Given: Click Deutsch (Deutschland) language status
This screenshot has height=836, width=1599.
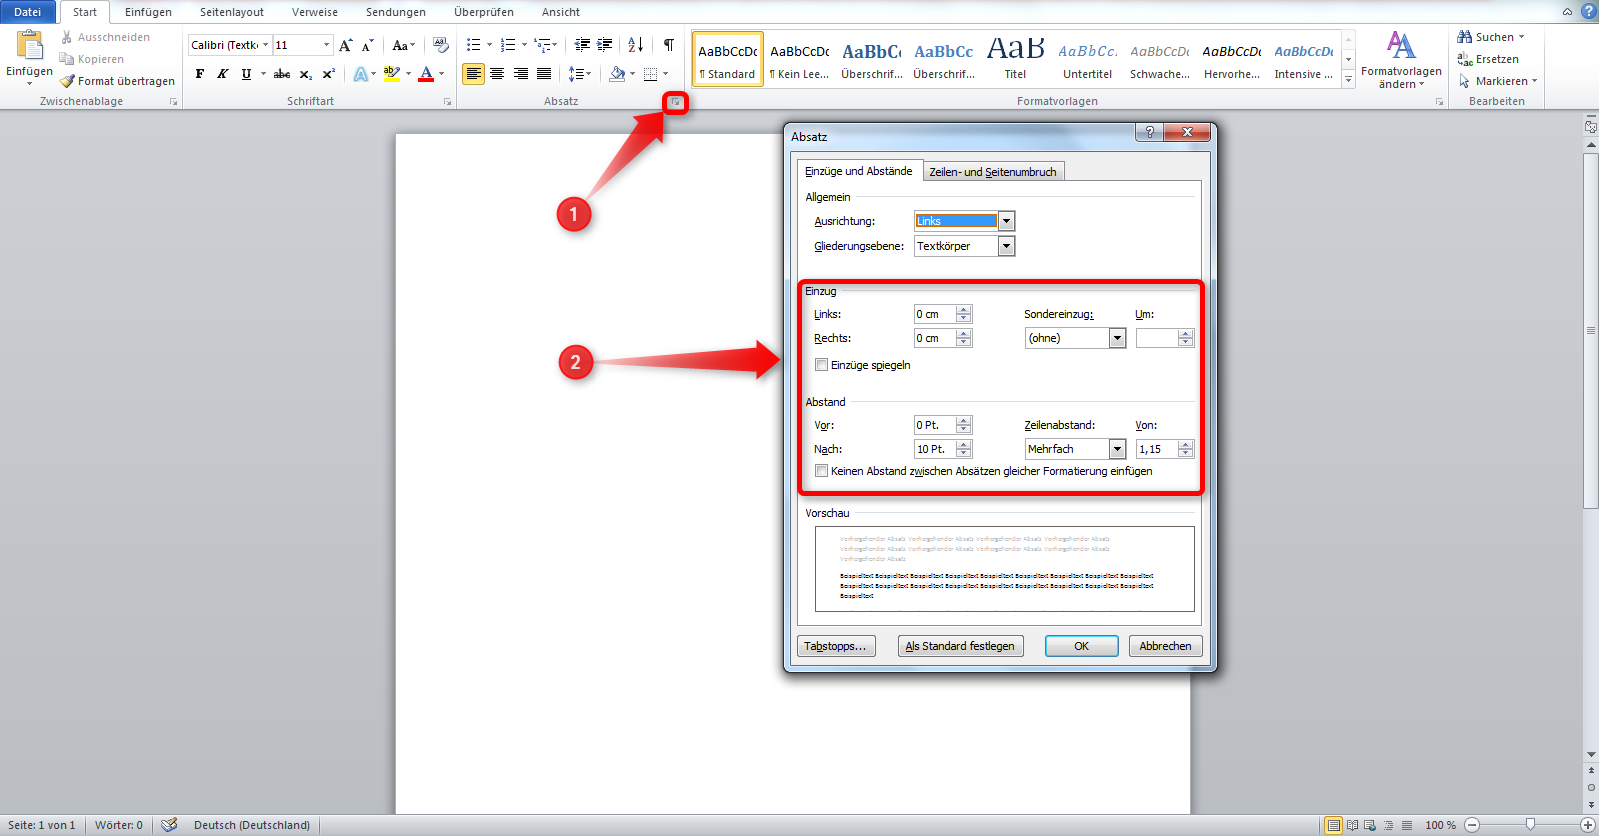Looking at the screenshot, I should [x=252, y=825].
